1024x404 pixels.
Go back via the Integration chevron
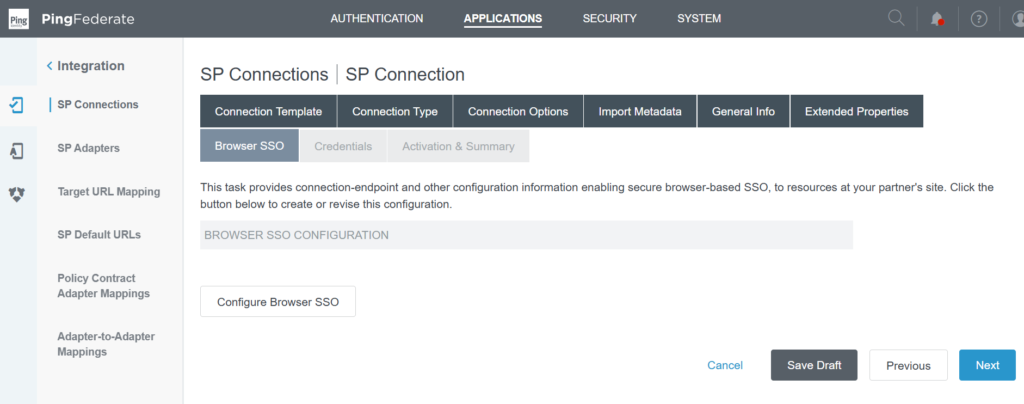50,66
